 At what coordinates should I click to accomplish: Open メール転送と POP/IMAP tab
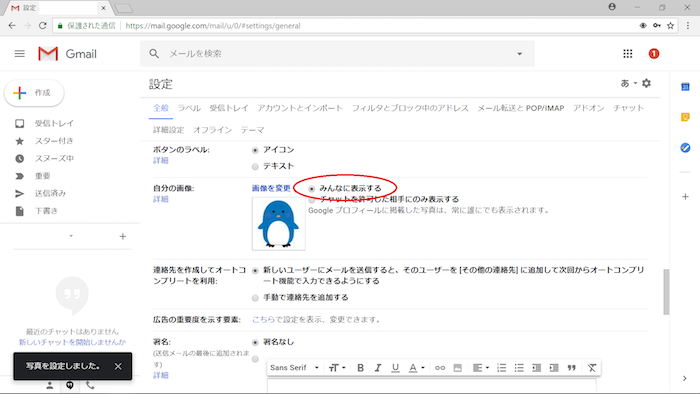521,108
